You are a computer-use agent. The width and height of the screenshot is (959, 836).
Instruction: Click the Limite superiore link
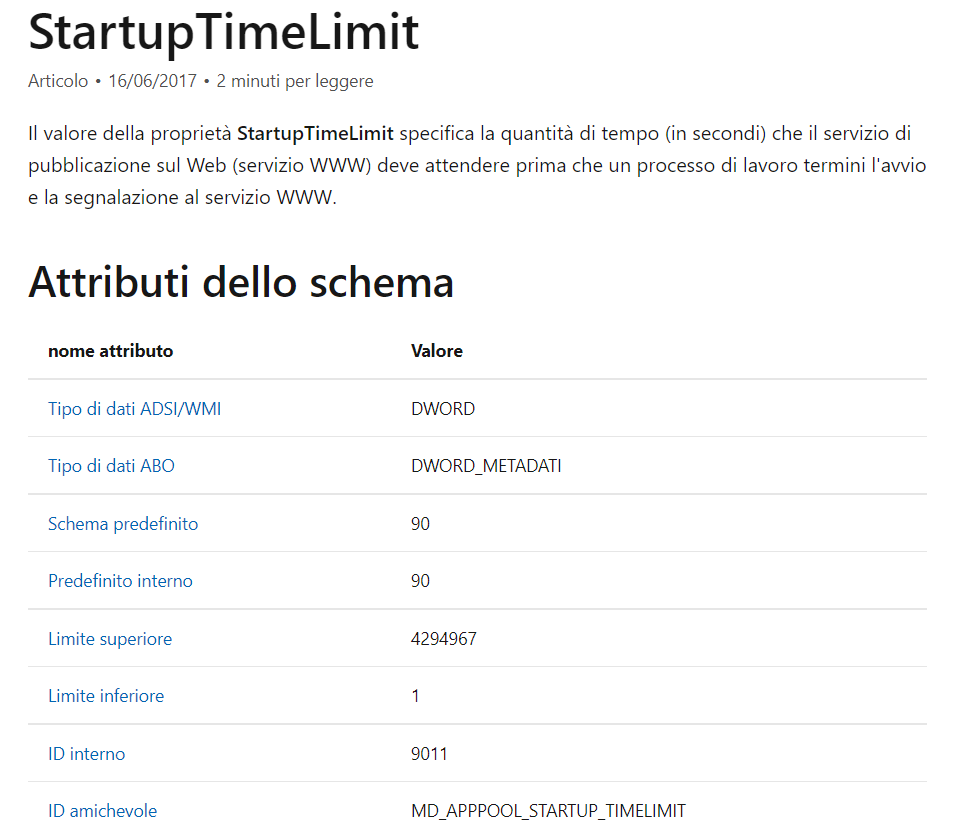[x=110, y=639]
